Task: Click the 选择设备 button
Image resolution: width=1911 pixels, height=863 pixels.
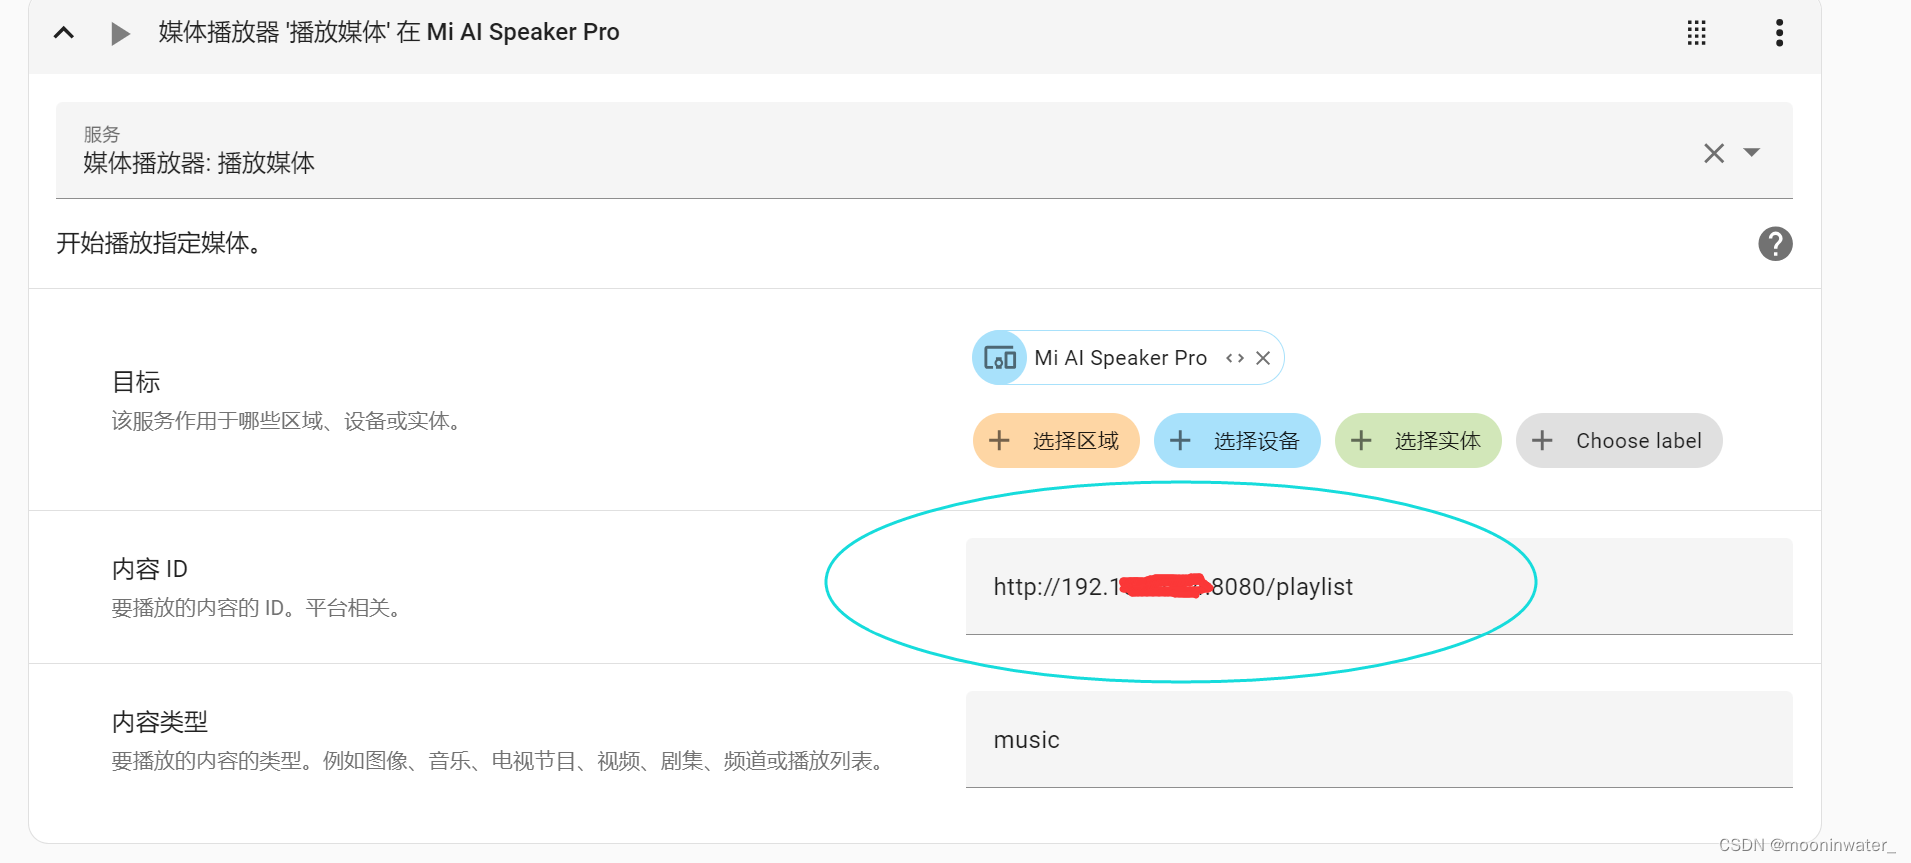Action: [x=1237, y=440]
